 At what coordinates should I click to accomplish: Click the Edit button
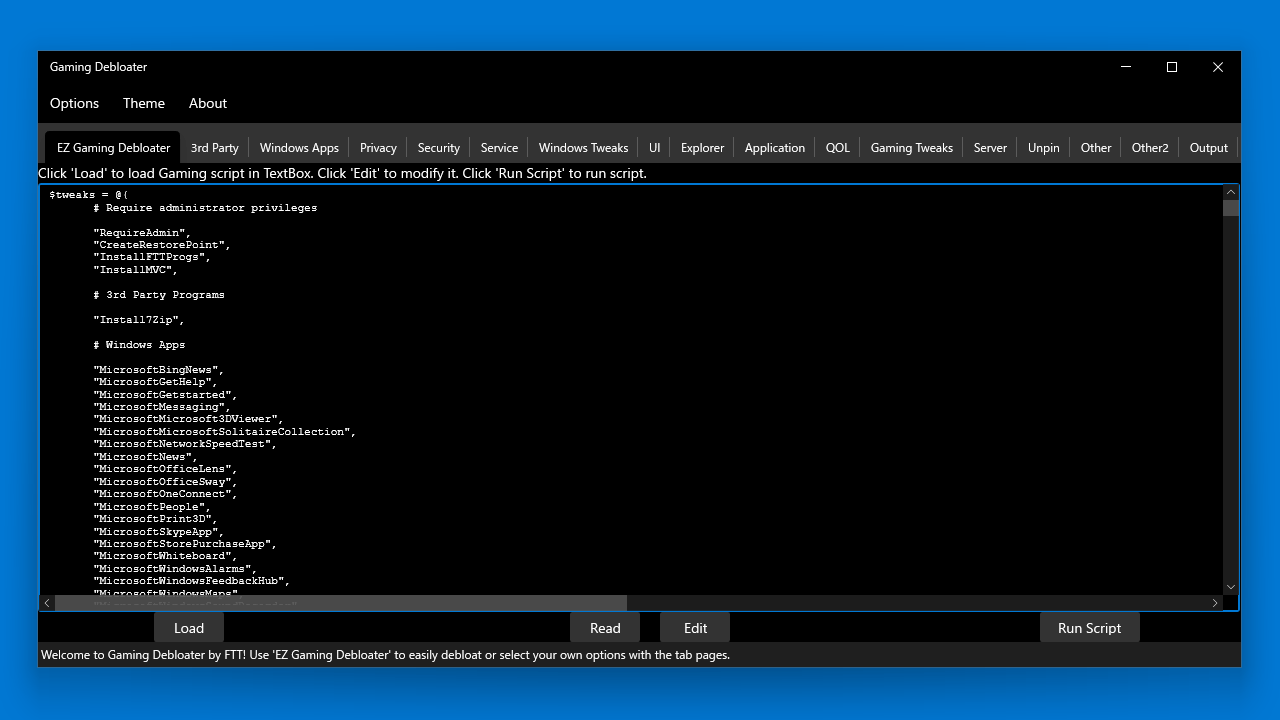(695, 628)
